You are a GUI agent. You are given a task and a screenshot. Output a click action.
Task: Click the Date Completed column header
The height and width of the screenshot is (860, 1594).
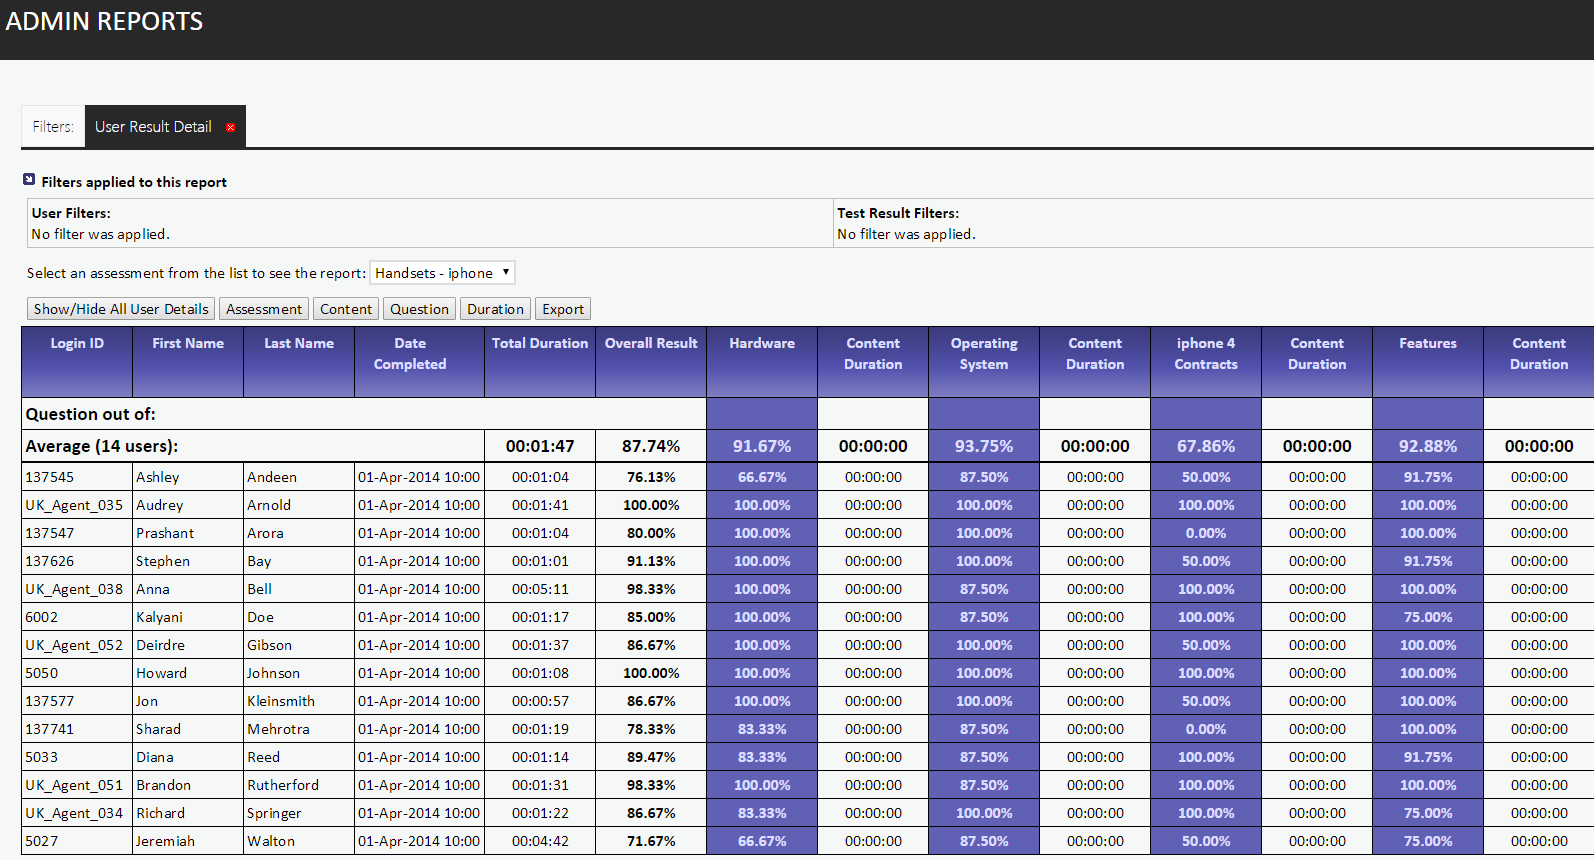pyautogui.click(x=410, y=354)
